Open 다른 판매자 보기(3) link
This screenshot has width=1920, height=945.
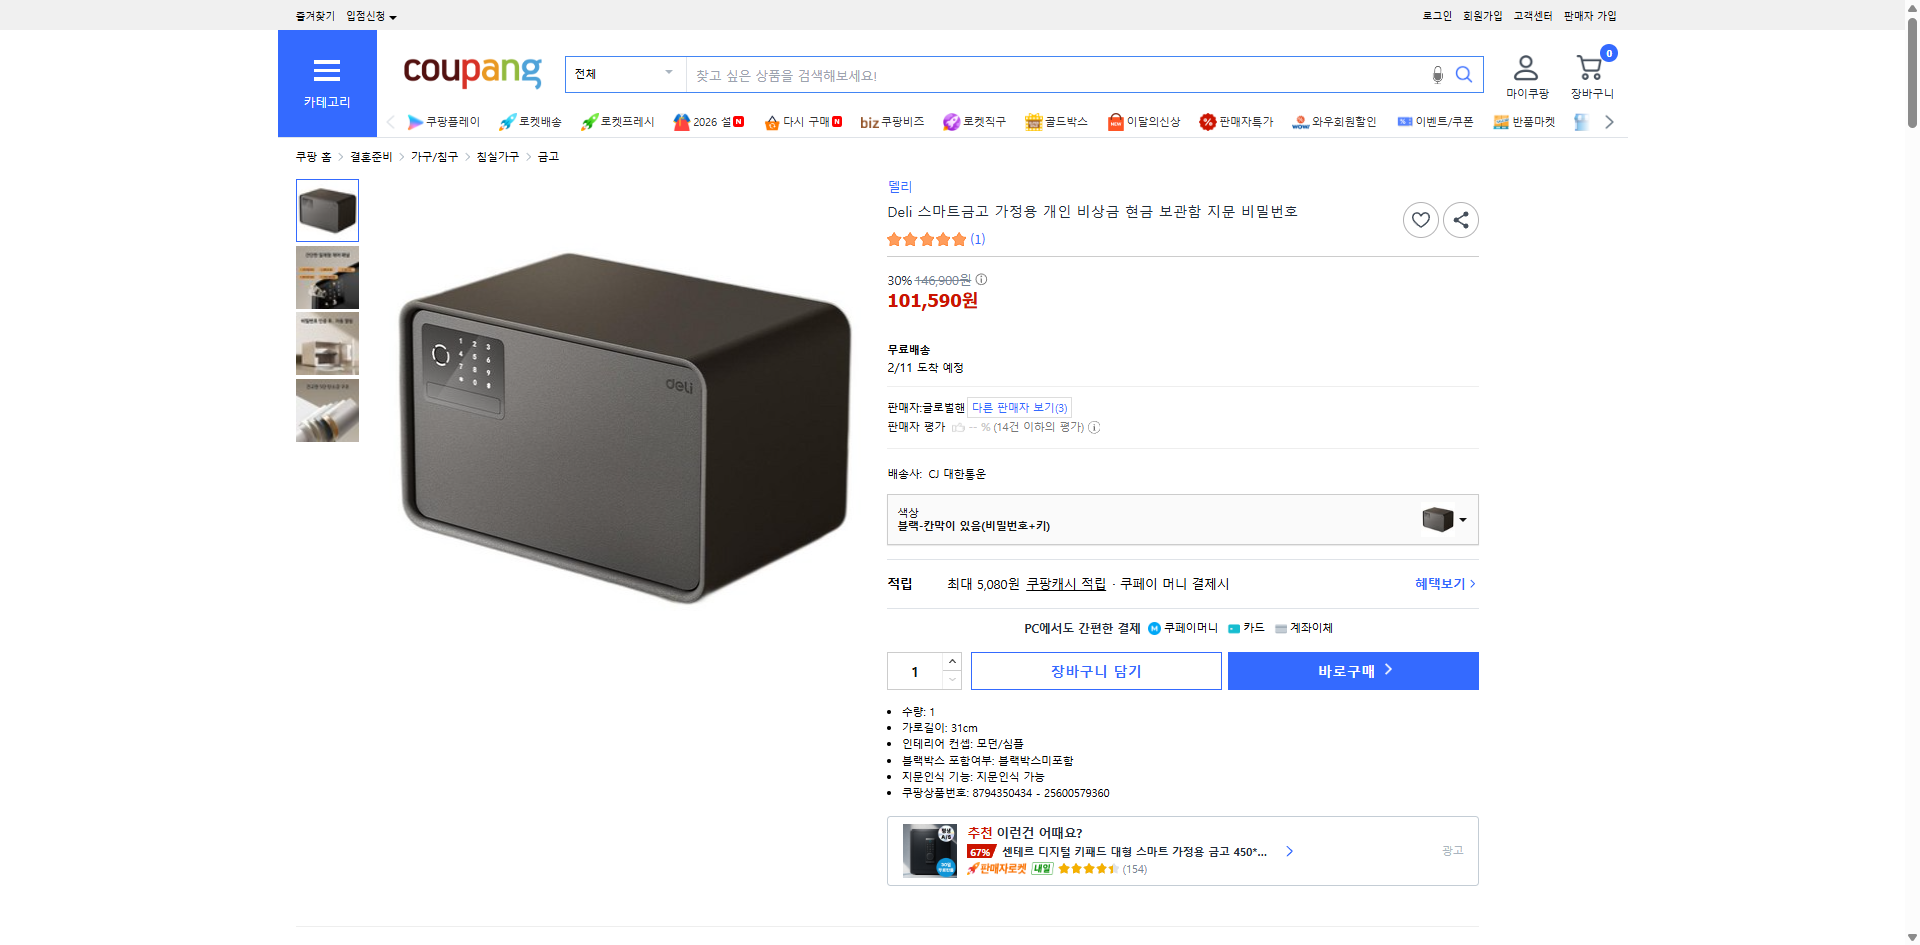[x=1019, y=407]
